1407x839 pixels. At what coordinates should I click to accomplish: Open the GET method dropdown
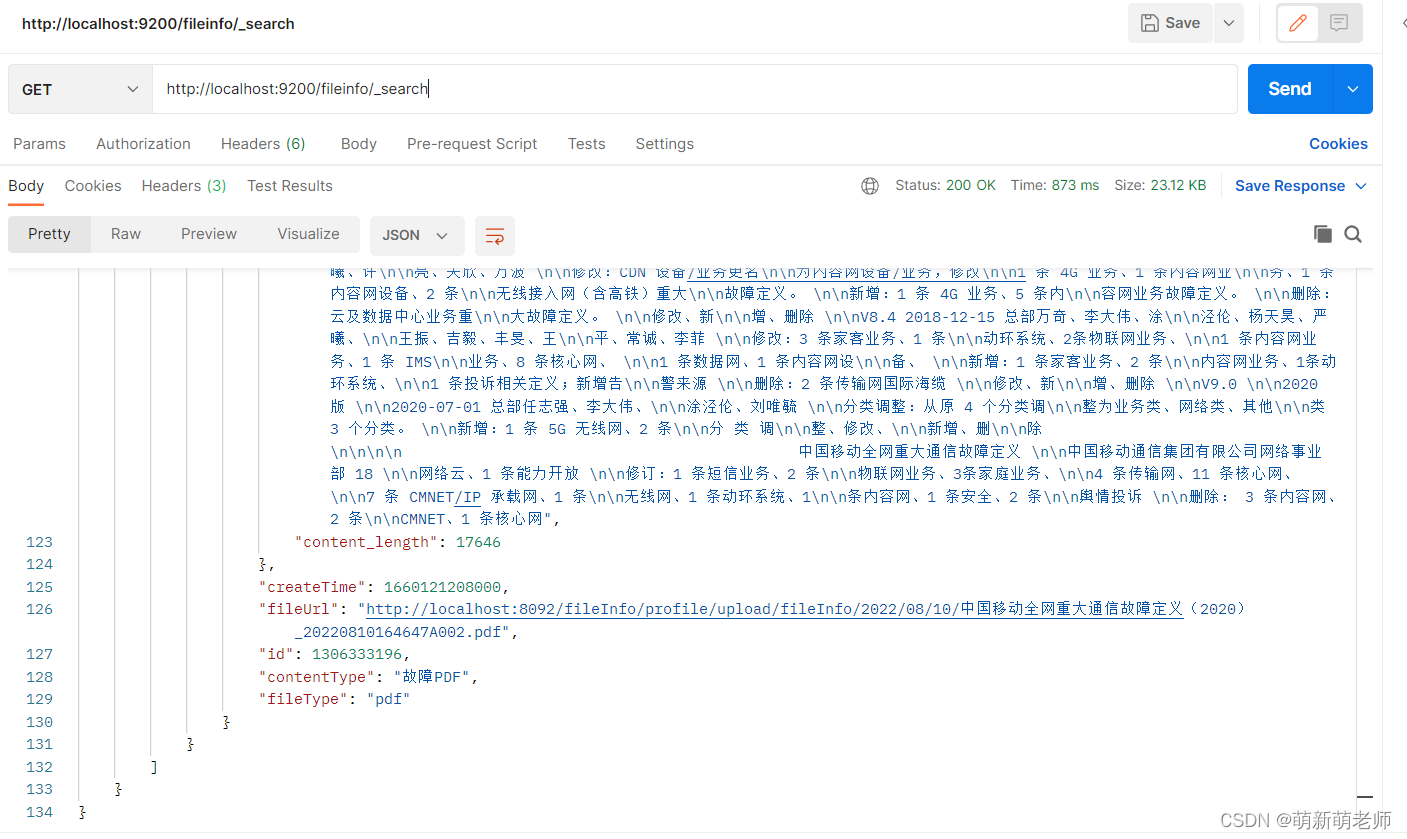(80, 89)
